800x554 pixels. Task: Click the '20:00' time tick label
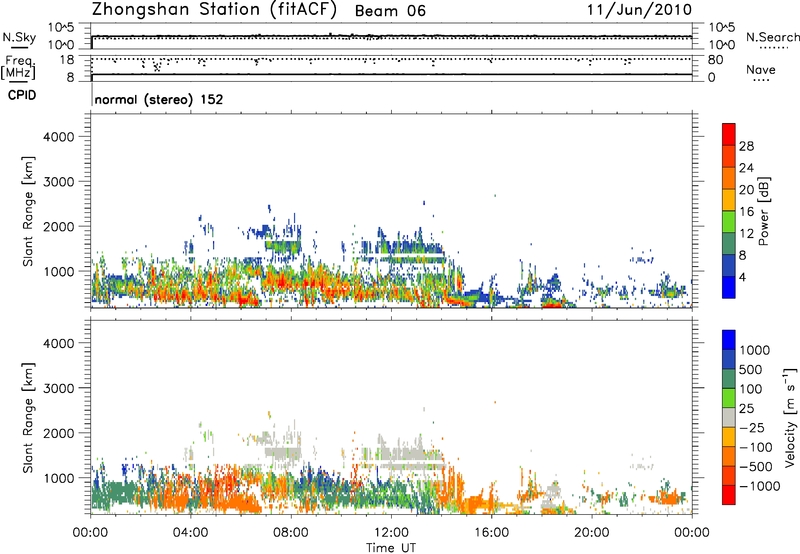[592, 533]
